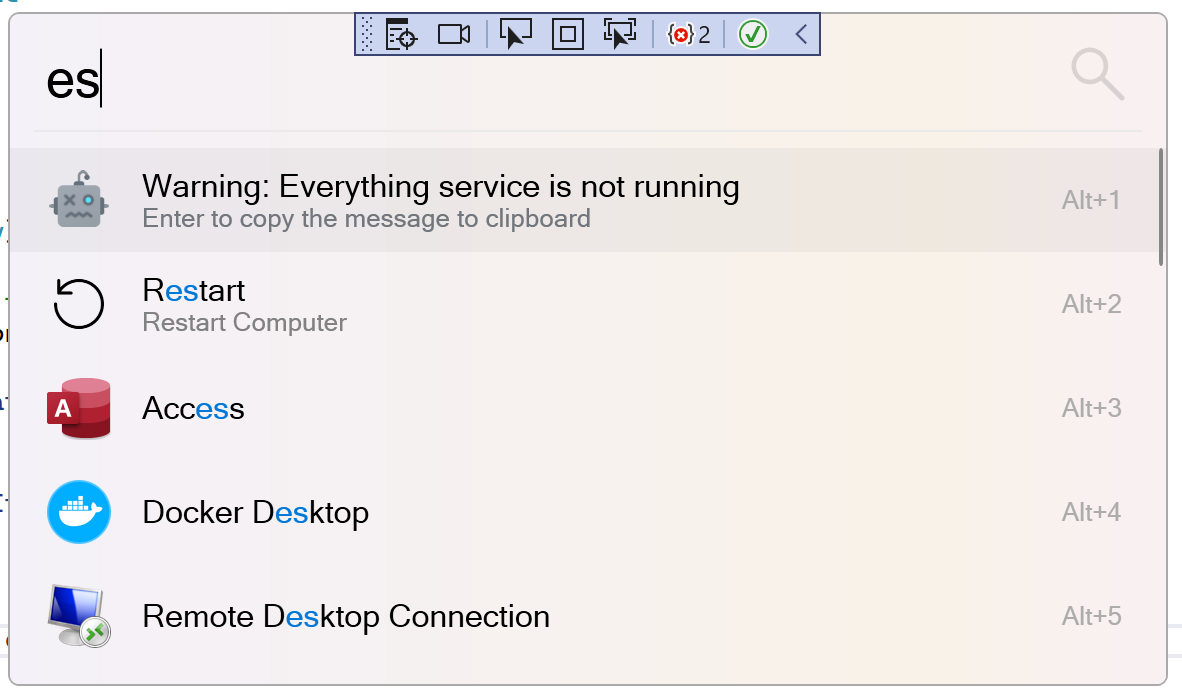Click the Alt+4 hotkey label
This screenshot has width=1182, height=696.
pos(1091,512)
